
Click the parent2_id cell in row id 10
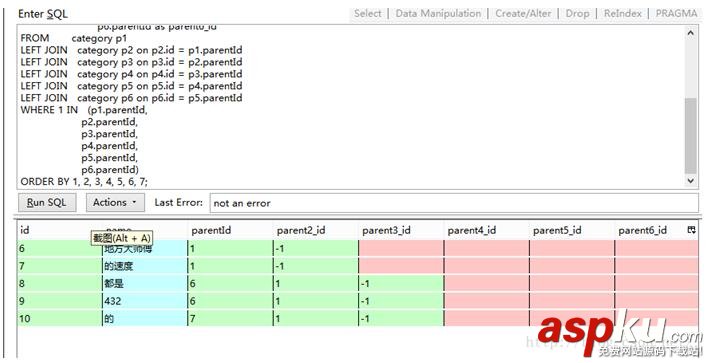pos(315,318)
